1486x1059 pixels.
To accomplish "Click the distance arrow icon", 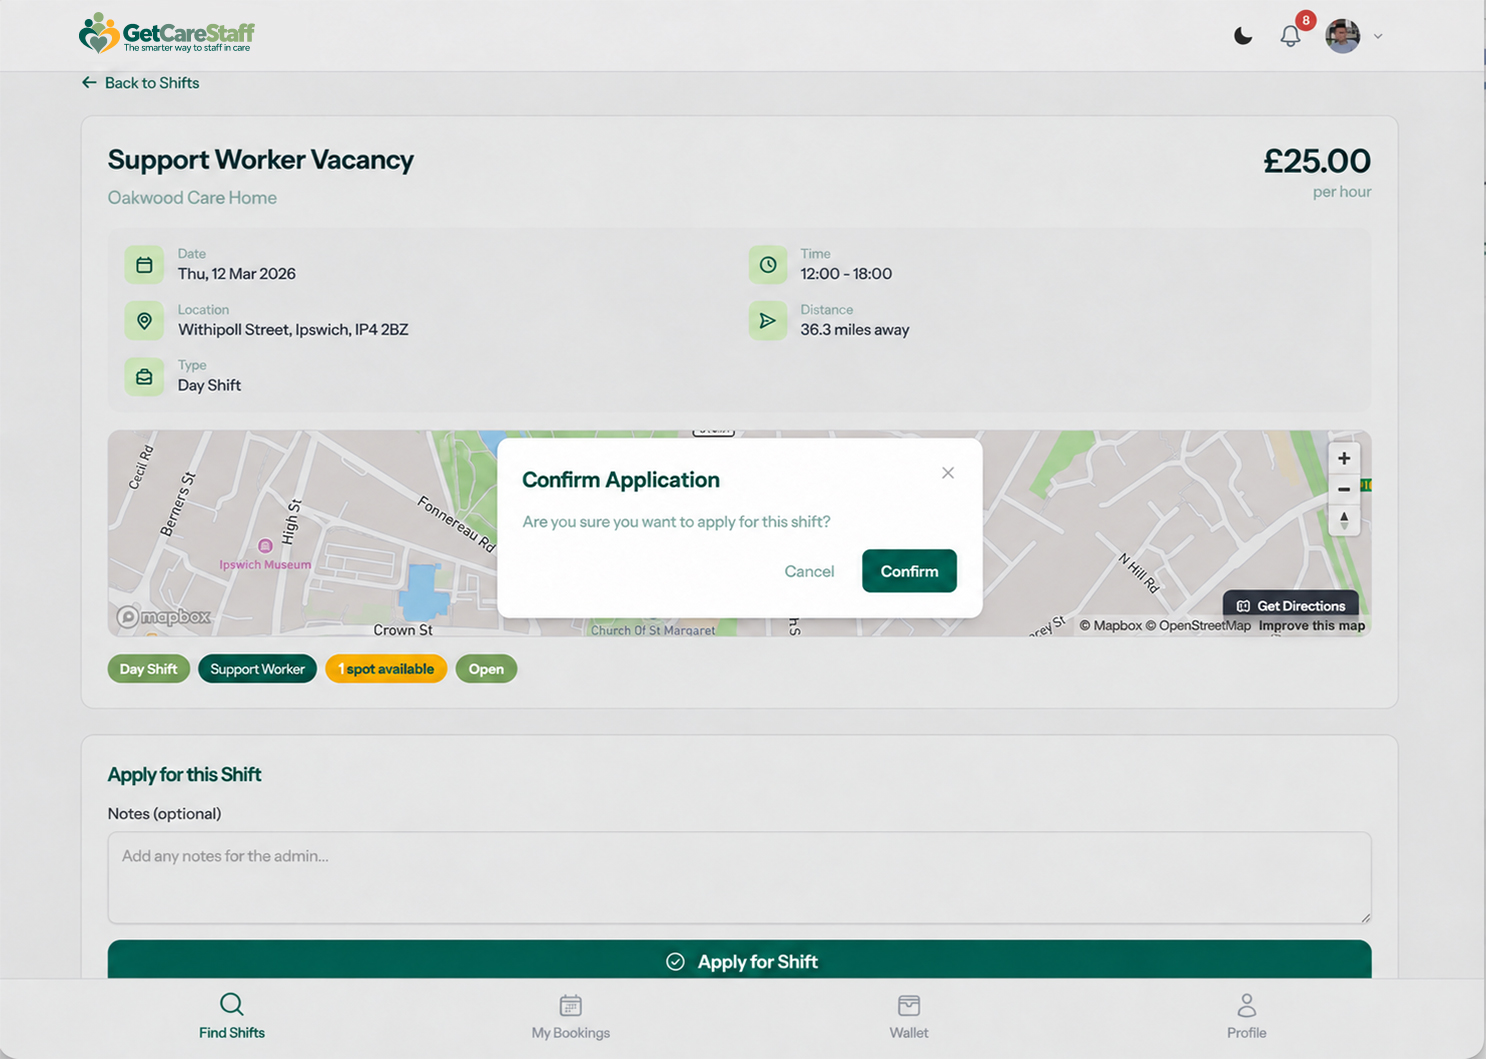I will [768, 321].
